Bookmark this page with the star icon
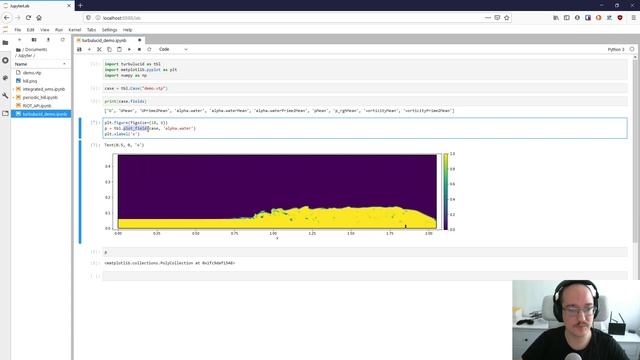This screenshot has width=640, height=360. [x=507, y=18]
